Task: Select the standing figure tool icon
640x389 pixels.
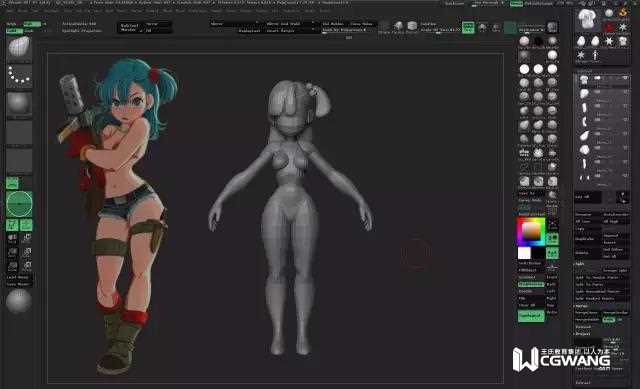Action: pos(595,55)
